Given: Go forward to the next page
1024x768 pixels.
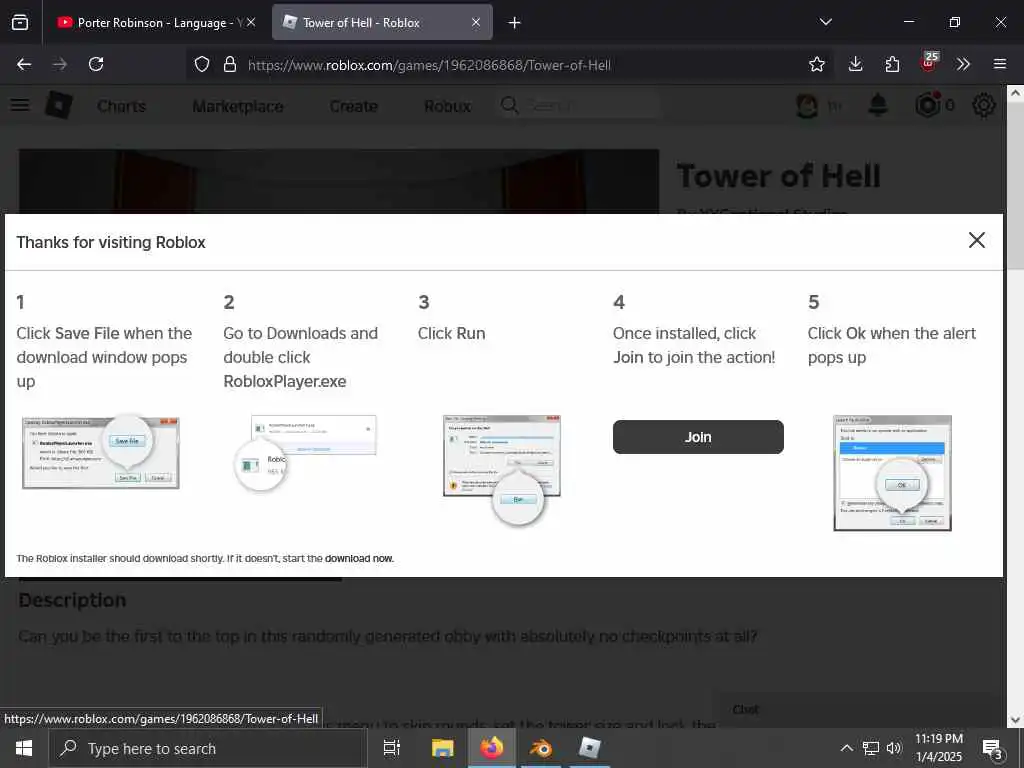Looking at the screenshot, I should point(60,64).
